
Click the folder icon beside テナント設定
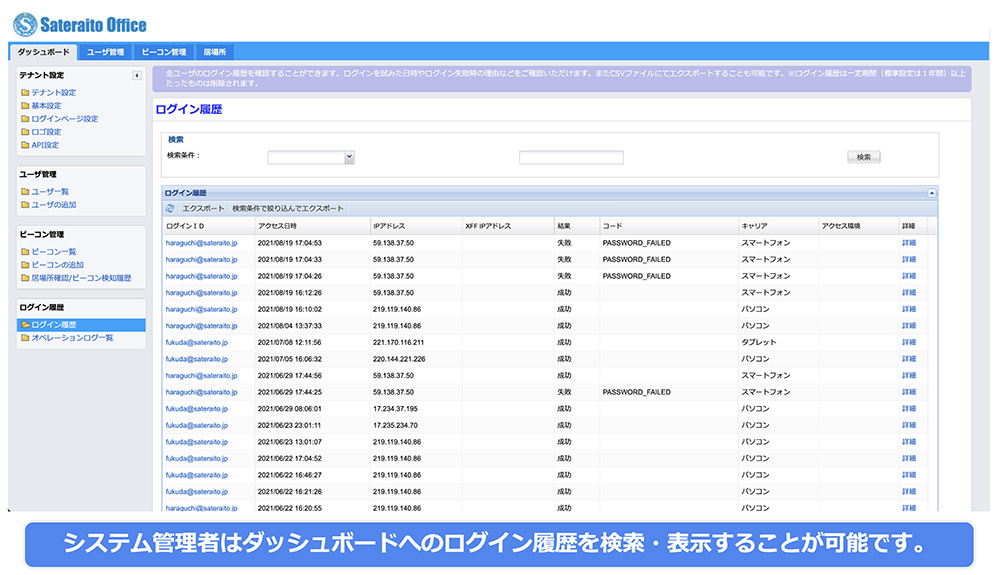[25, 93]
